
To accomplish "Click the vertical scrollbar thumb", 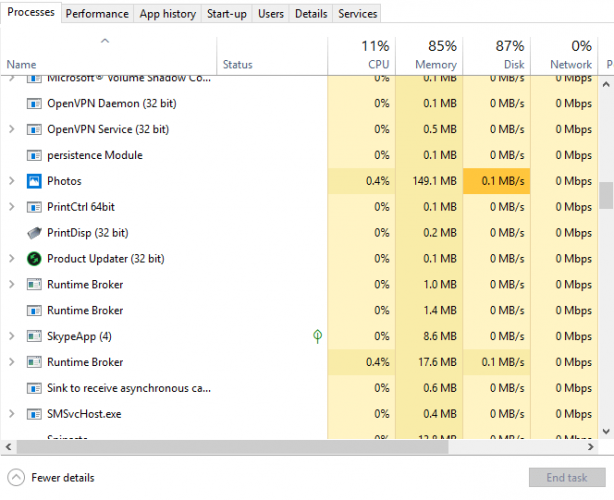I will (x=606, y=194).
